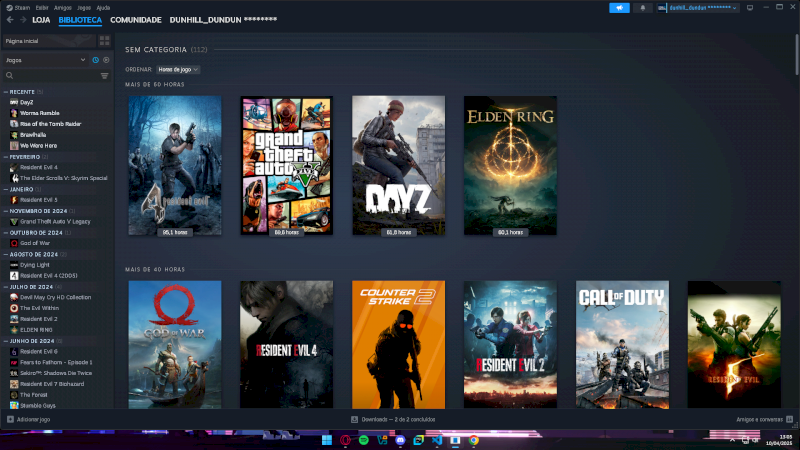The height and width of the screenshot is (450, 800).
Task: Open the LOJA tab
Action: (41, 20)
